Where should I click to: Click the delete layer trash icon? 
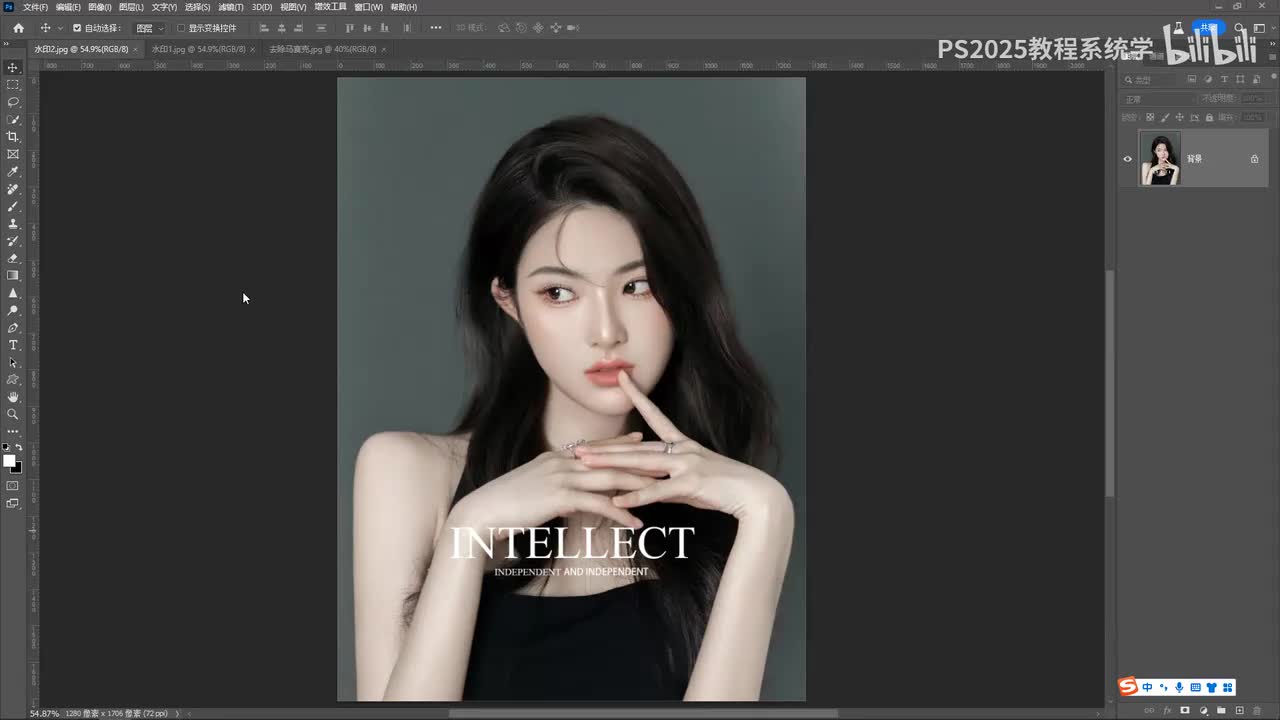pyautogui.click(x=1257, y=711)
